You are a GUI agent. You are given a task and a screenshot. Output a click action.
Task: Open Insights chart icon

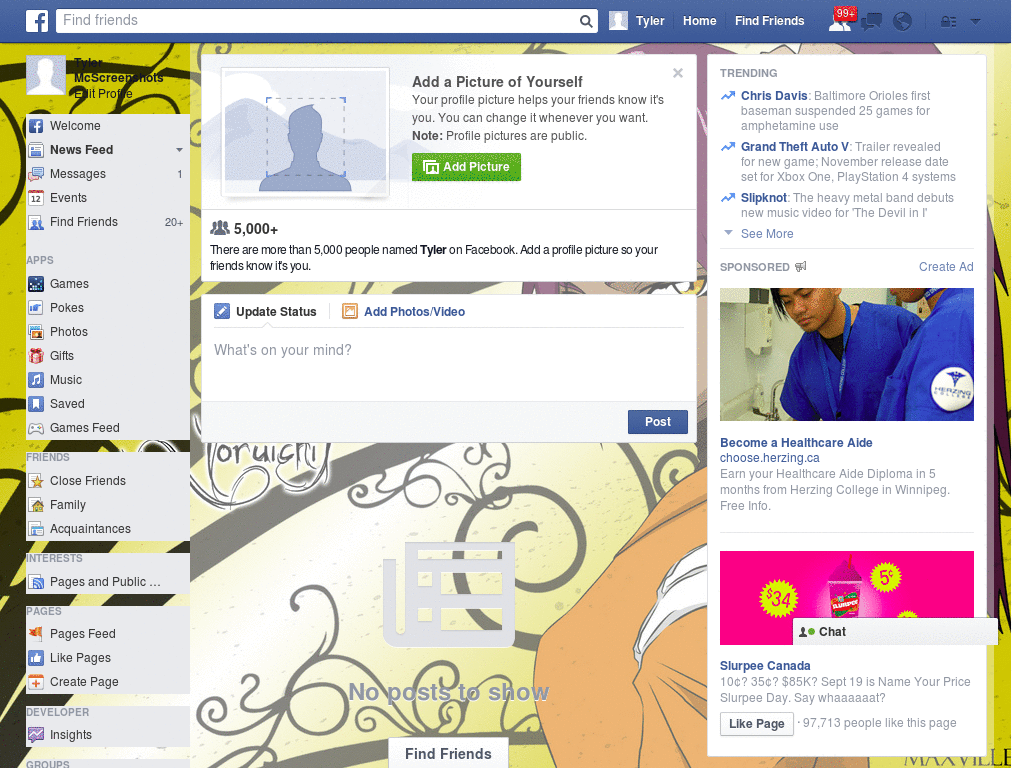click(x=36, y=735)
